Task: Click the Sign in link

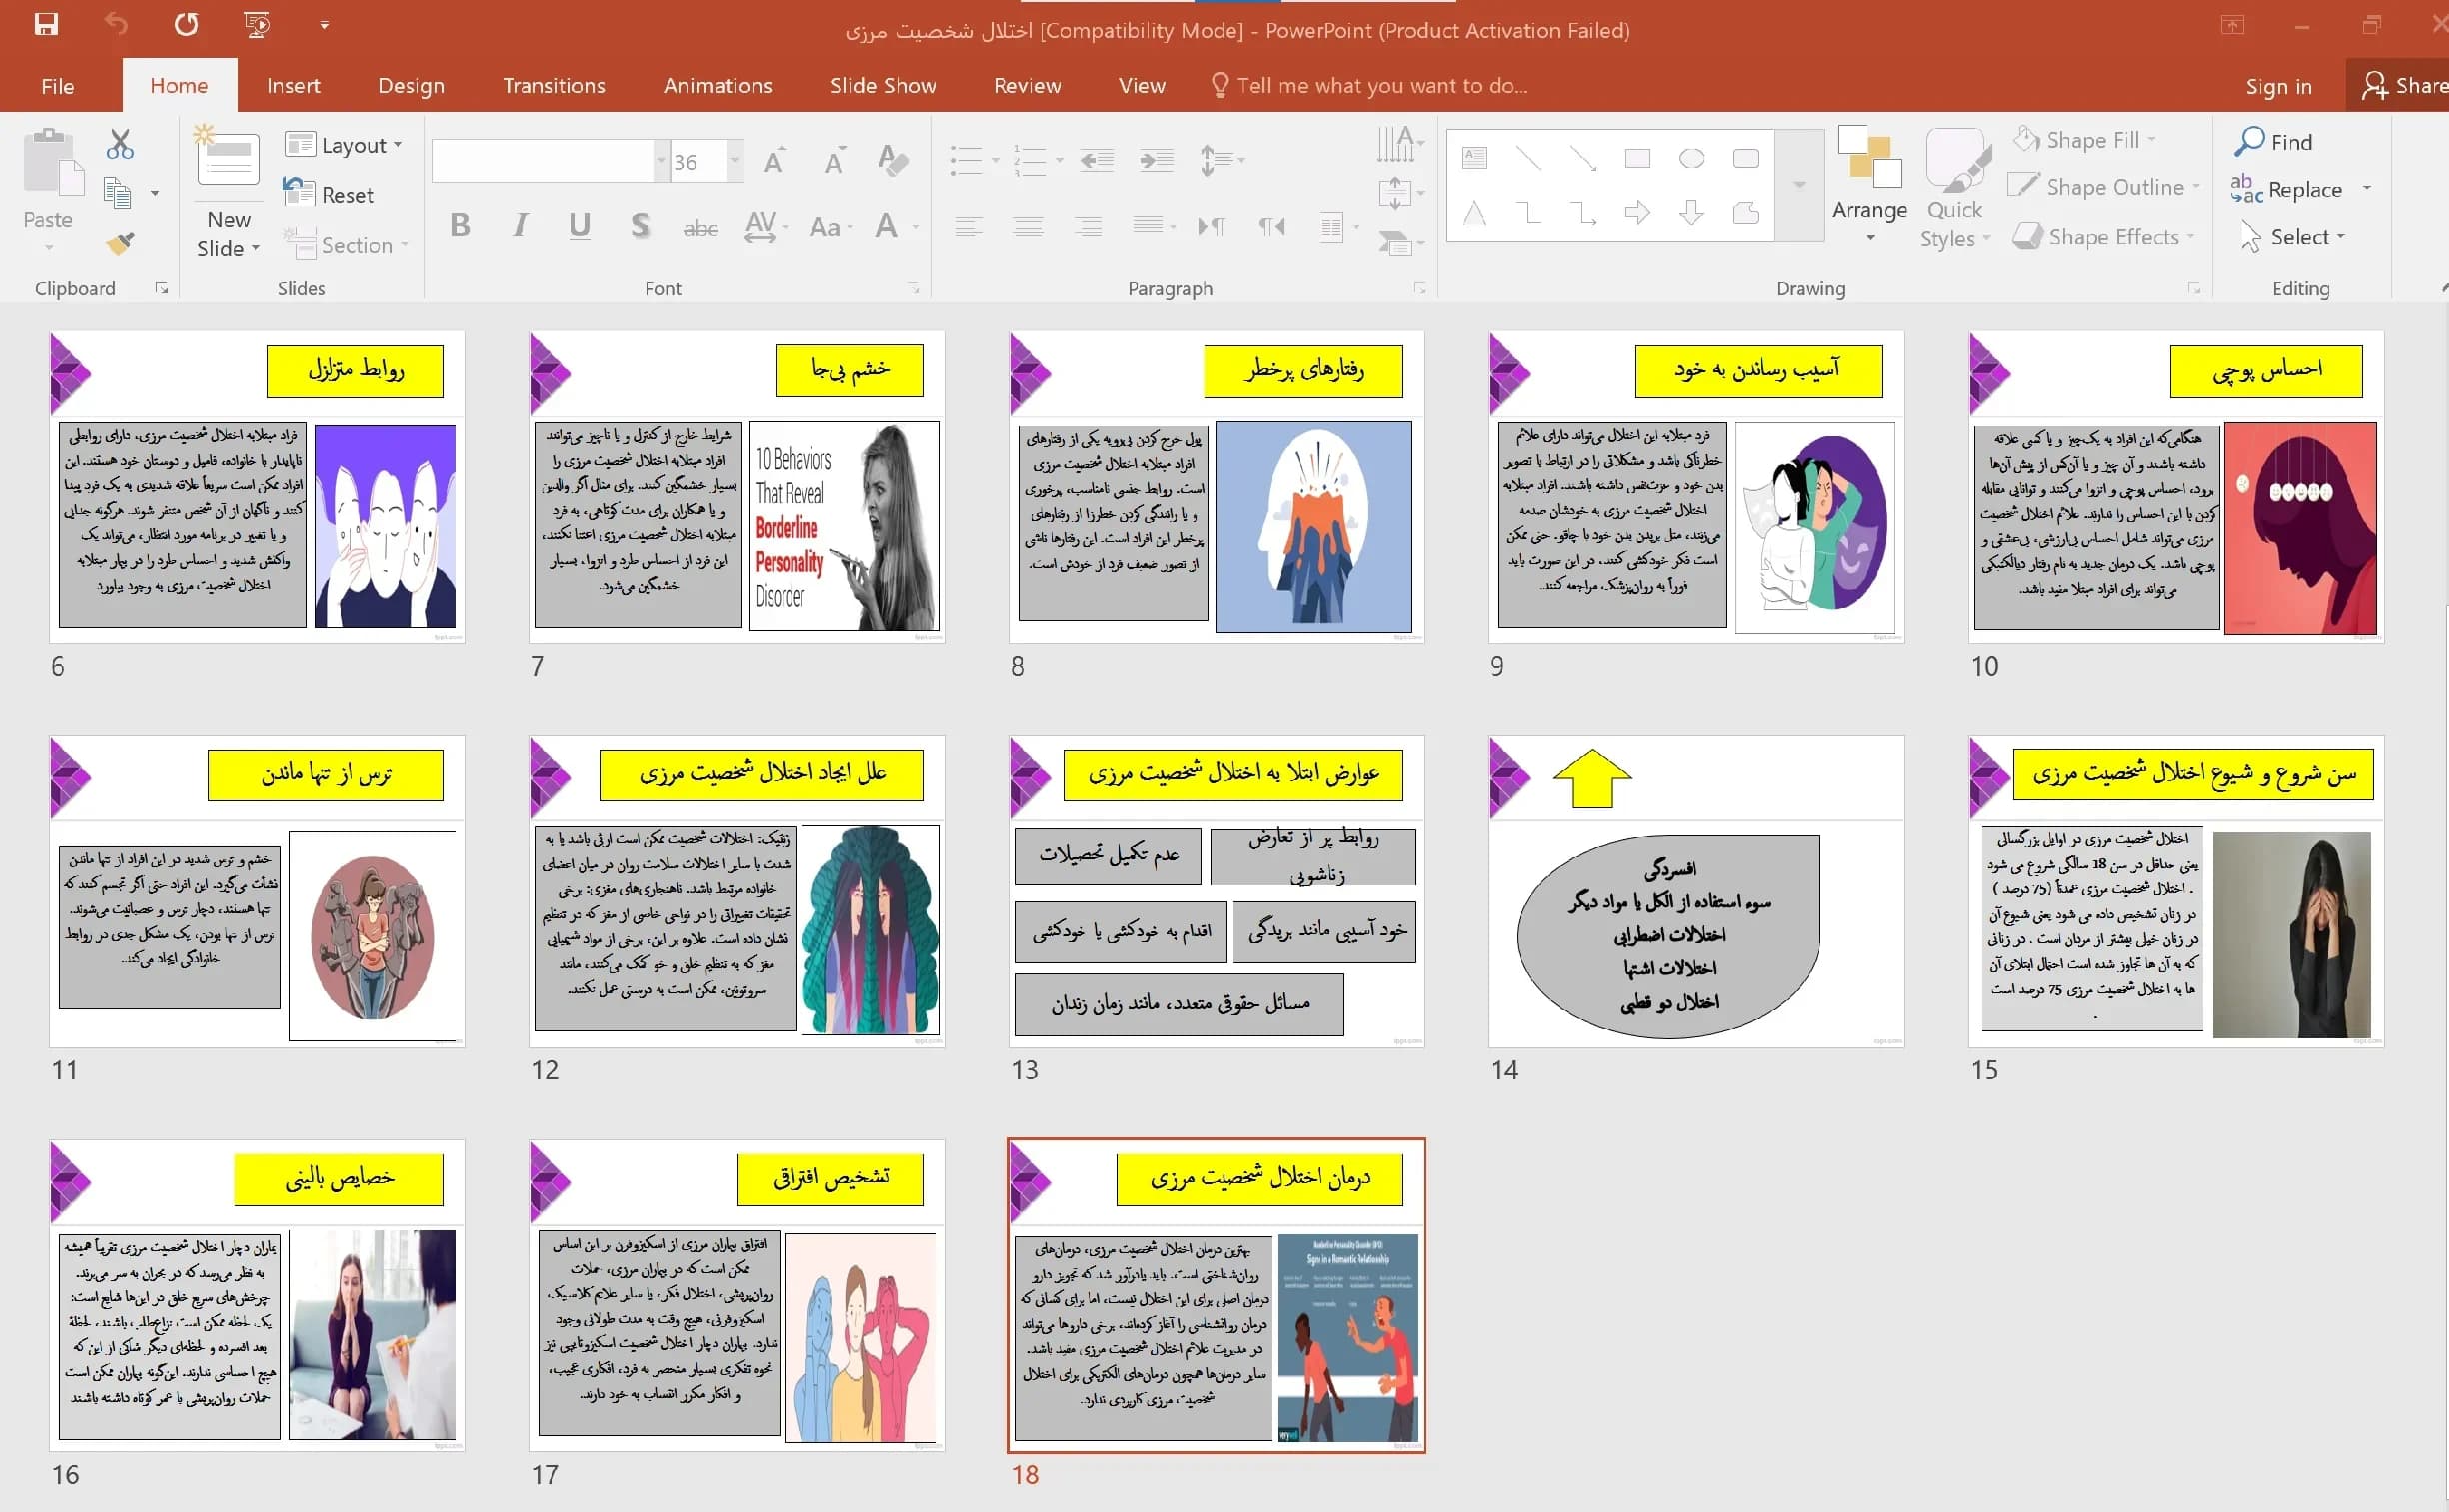Action: coord(2278,87)
